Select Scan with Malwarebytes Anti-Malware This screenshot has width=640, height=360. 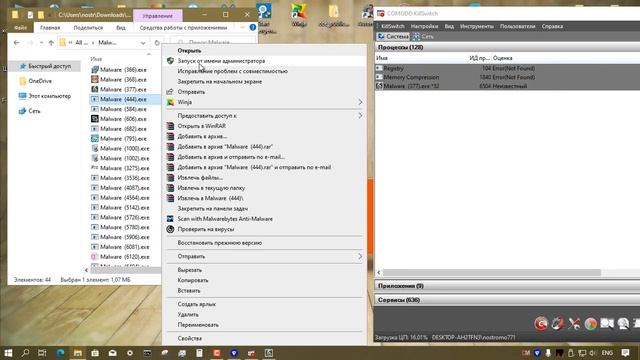click(264, 219)
